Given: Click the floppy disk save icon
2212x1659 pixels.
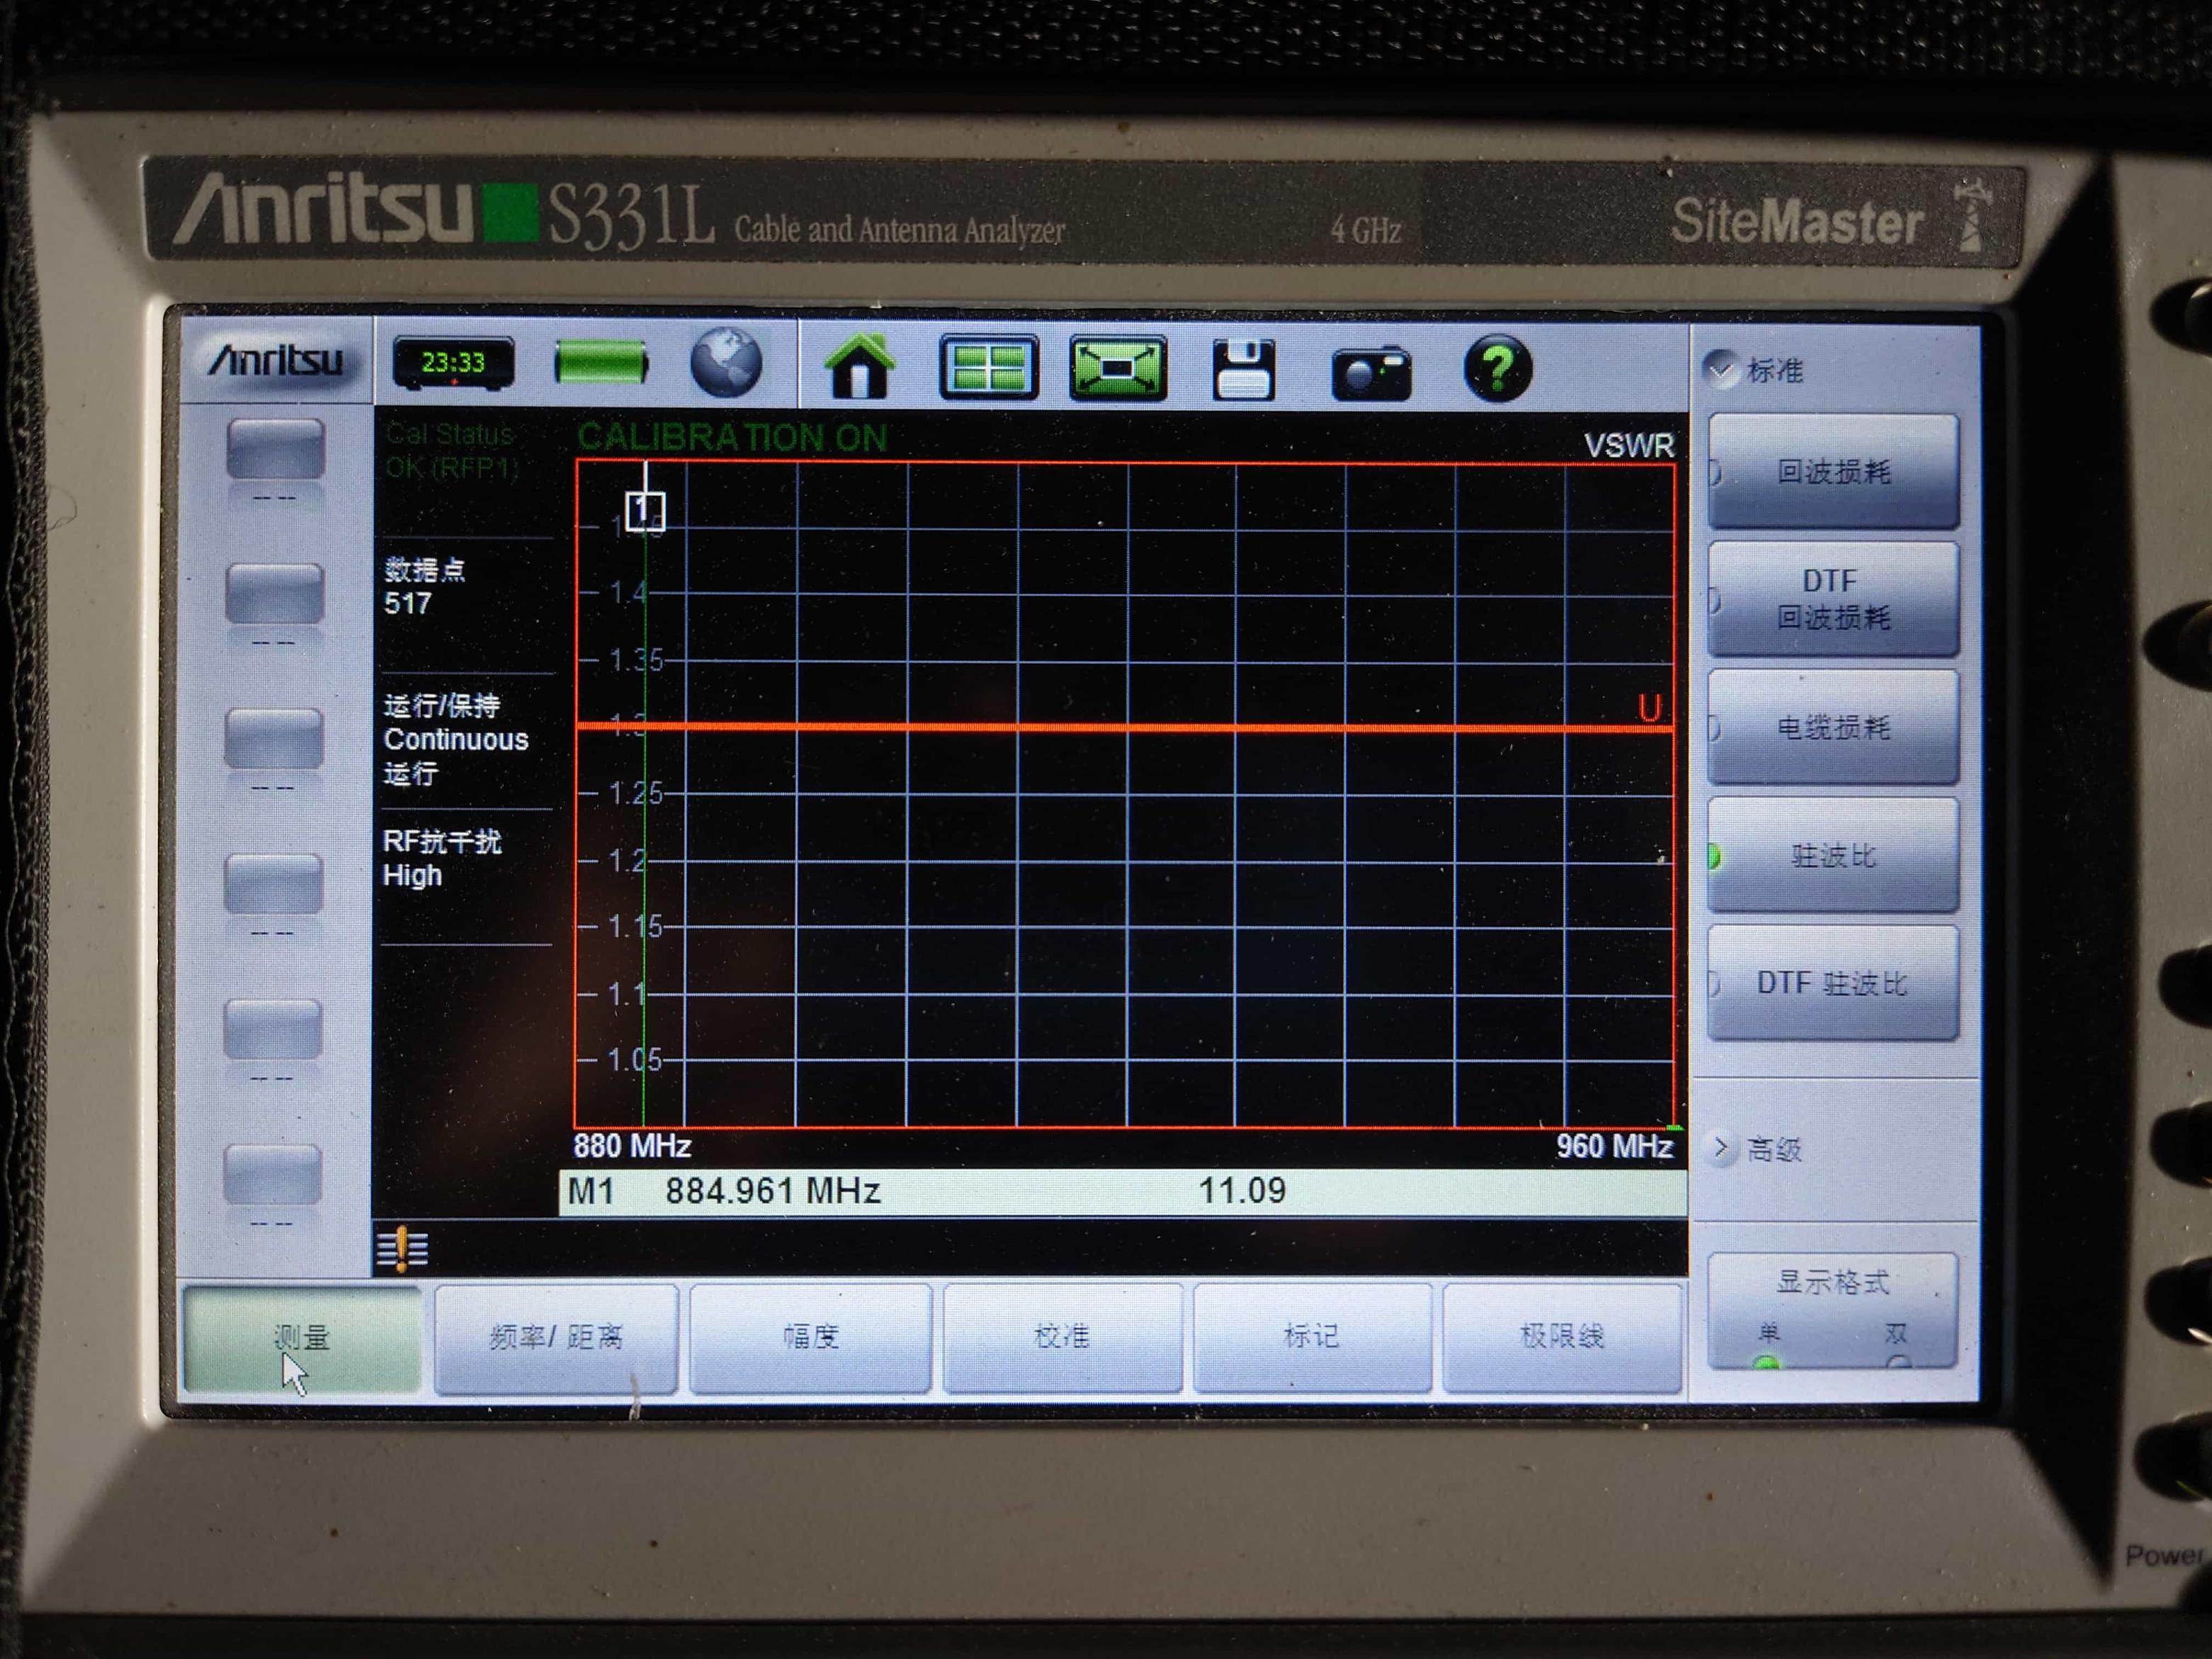Looking at the screenshot, I should 1243,370.
